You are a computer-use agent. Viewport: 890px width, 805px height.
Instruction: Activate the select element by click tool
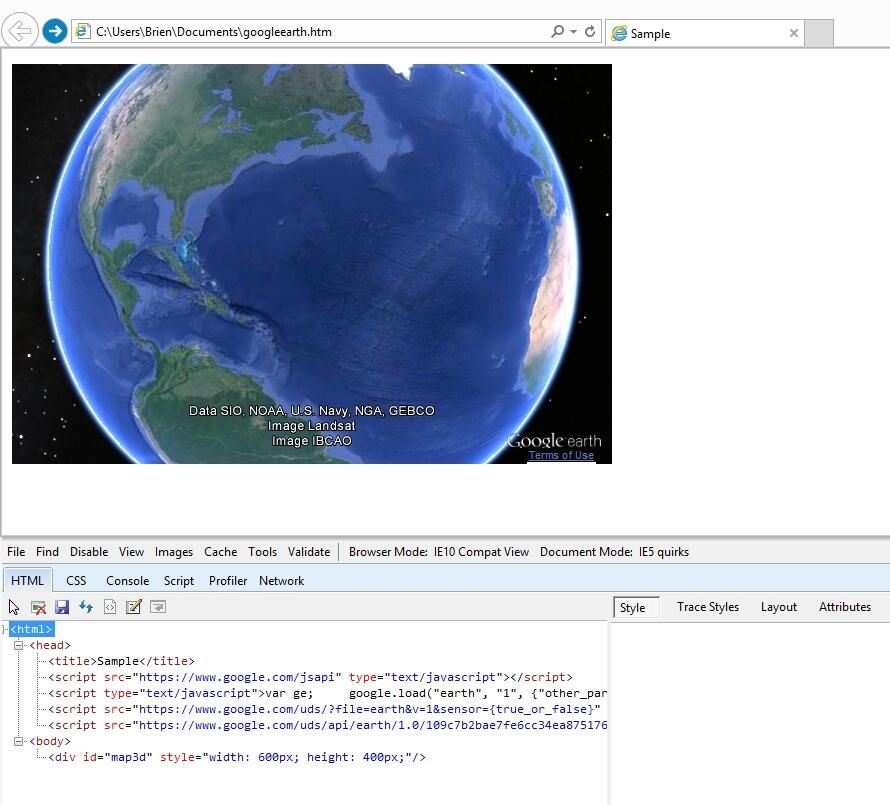point(13,607)
